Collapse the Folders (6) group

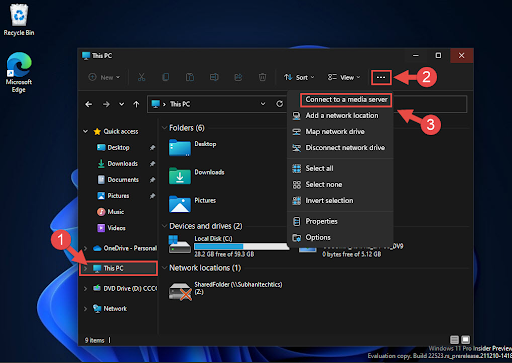(164, 128)
